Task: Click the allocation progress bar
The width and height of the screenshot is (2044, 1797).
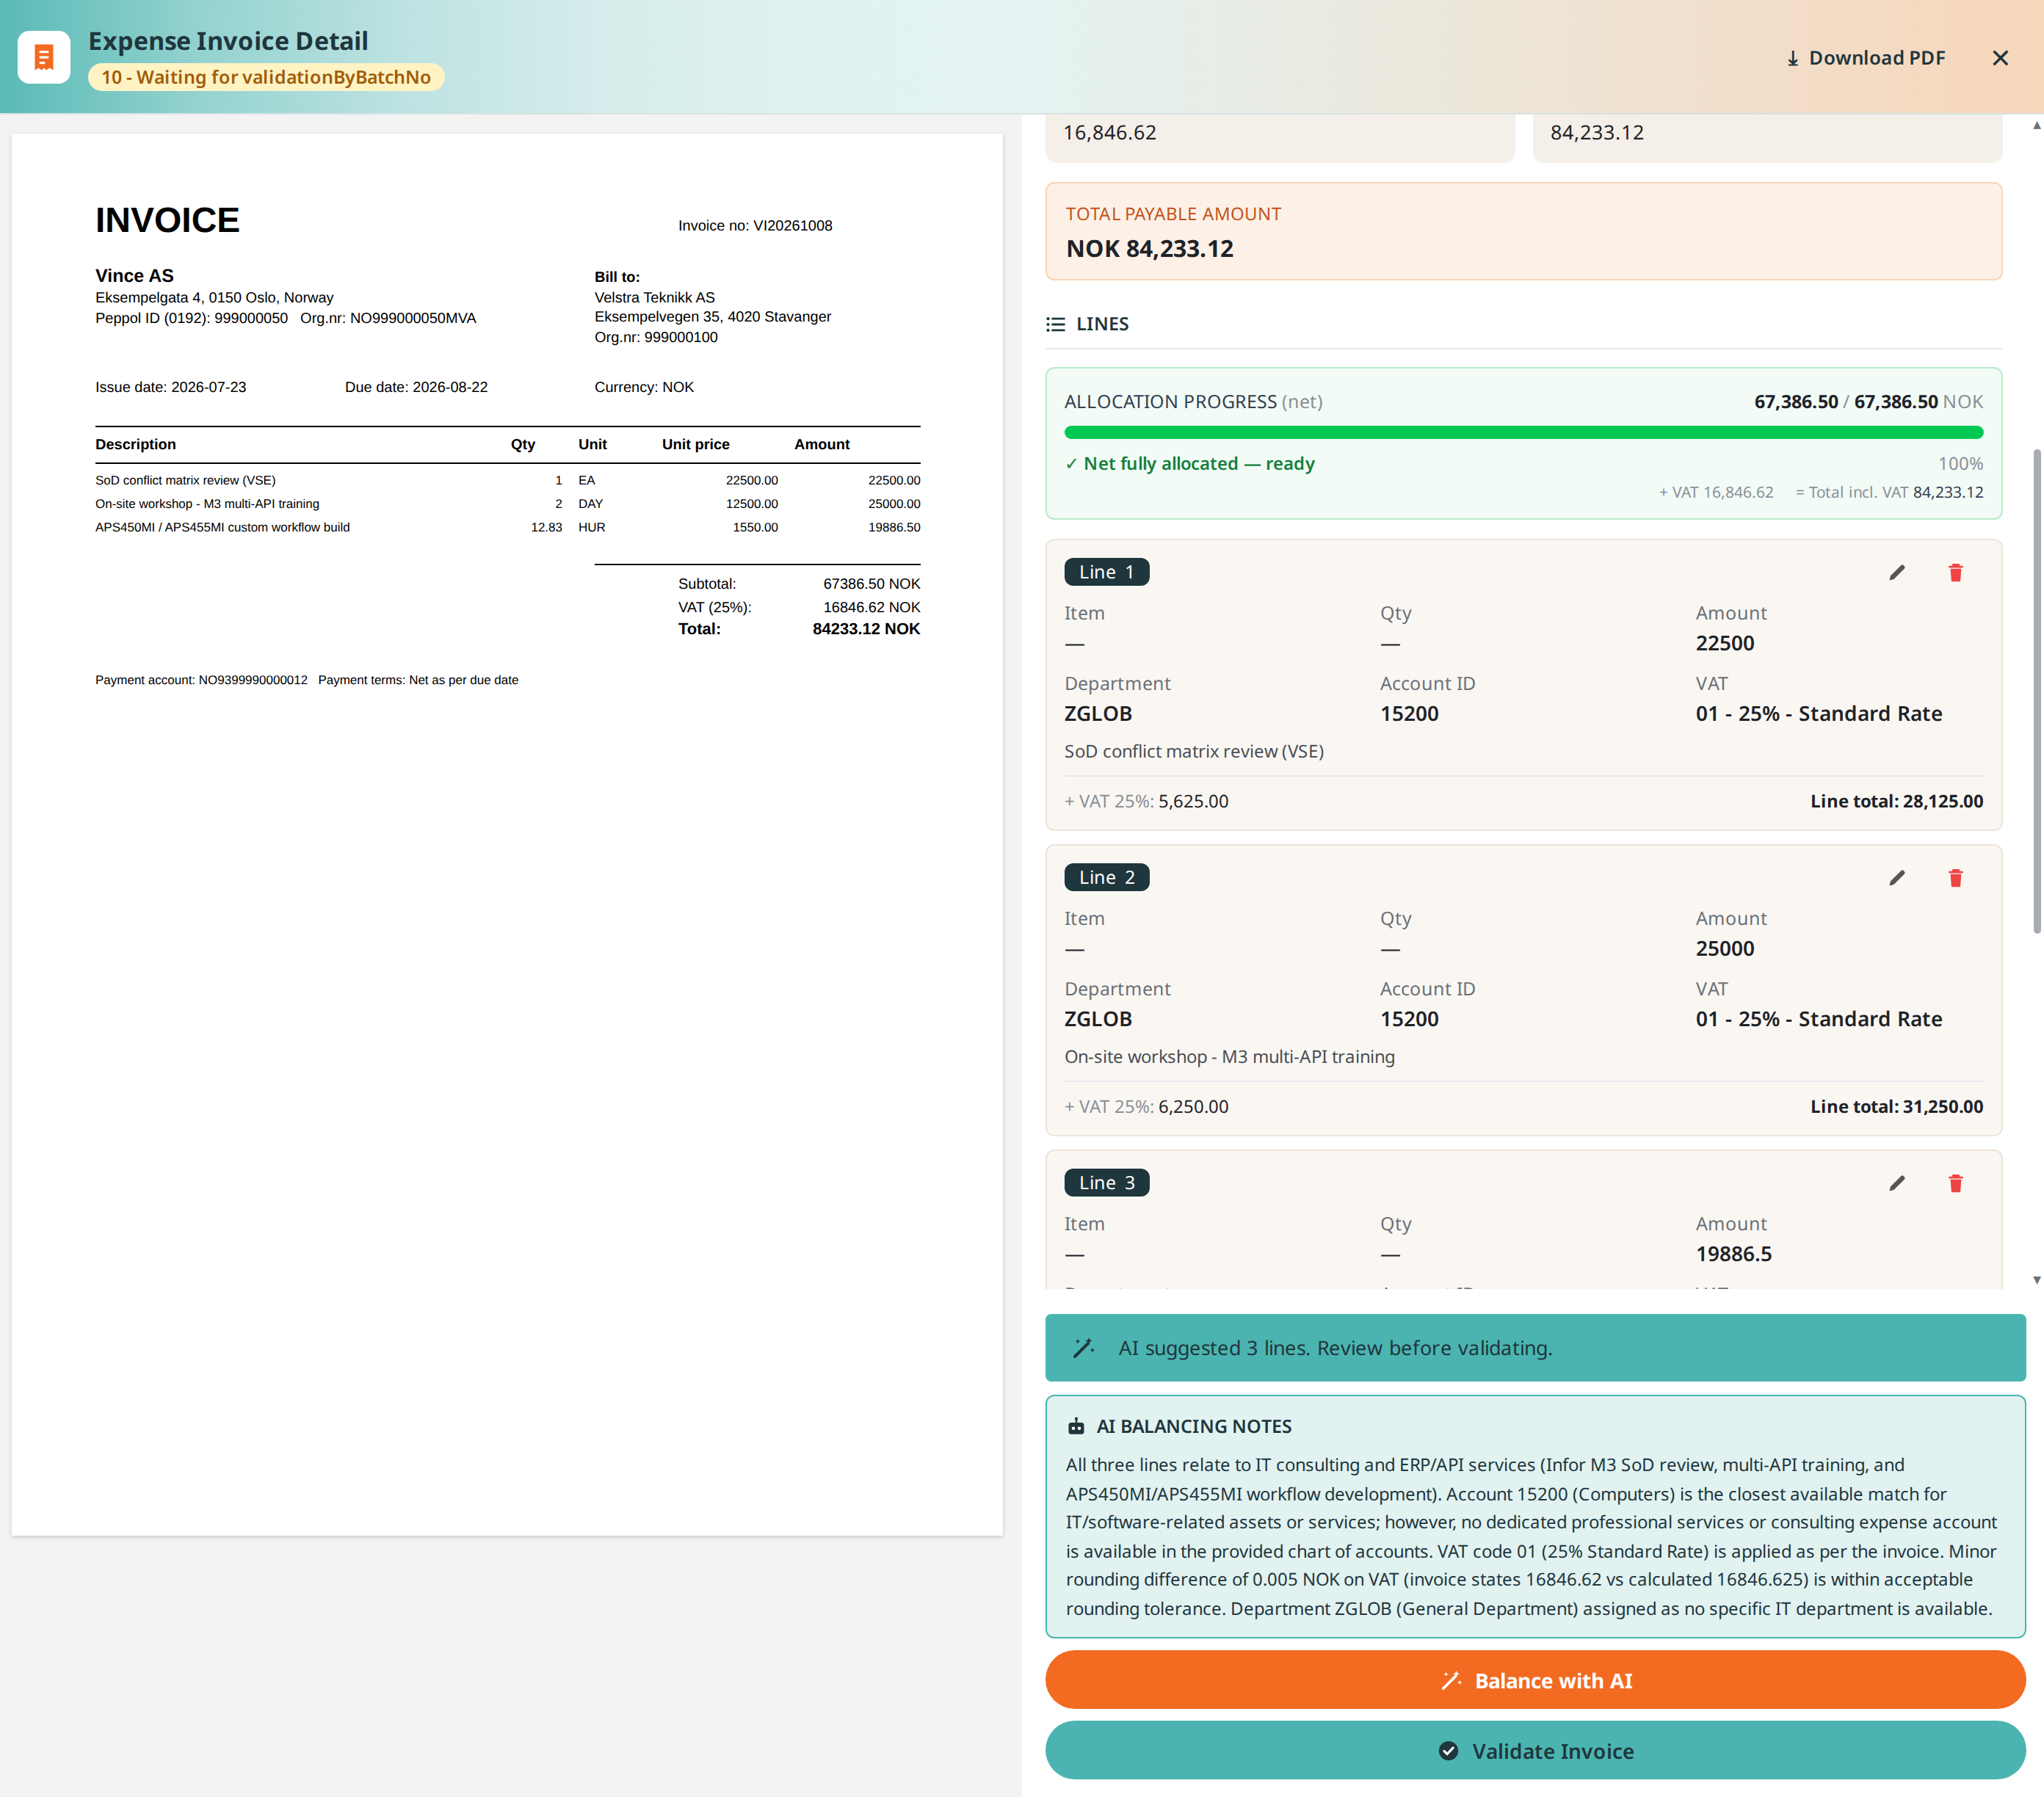Action: [1524, 432]
